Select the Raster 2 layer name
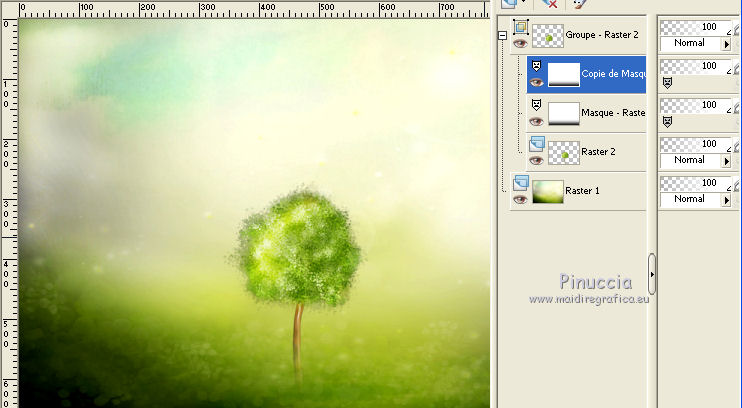Image resolution: width=742 pixels, height=408 pixels. [598, 152]
